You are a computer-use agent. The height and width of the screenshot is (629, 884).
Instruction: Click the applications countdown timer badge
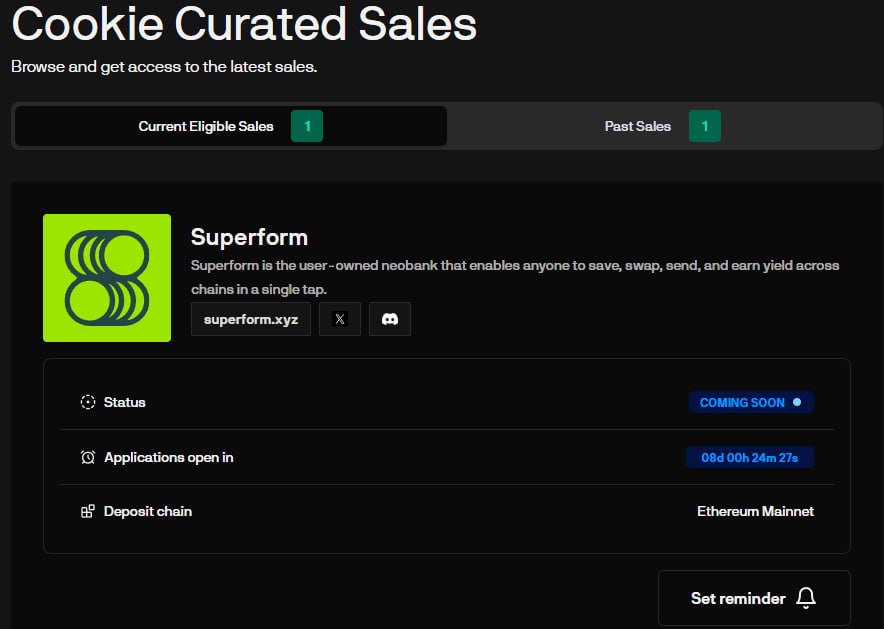750,457
